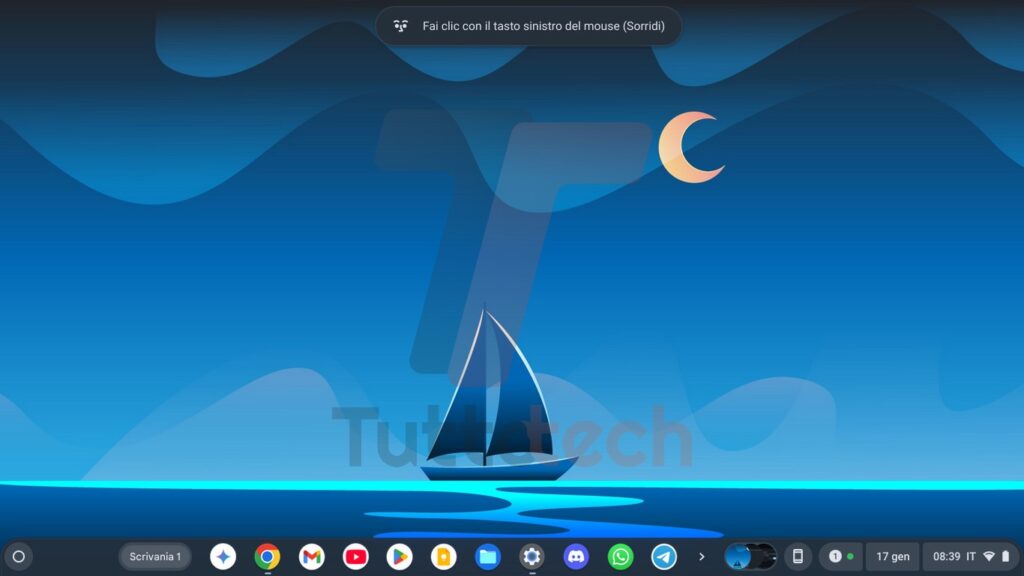Open the Google Chrome browser
Viewport: 1024px width, 576px height.
tap(266, 557)
